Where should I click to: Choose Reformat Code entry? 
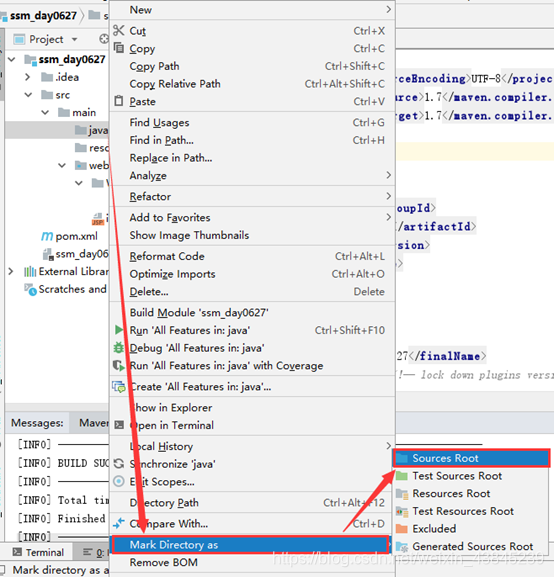[252, 256]
